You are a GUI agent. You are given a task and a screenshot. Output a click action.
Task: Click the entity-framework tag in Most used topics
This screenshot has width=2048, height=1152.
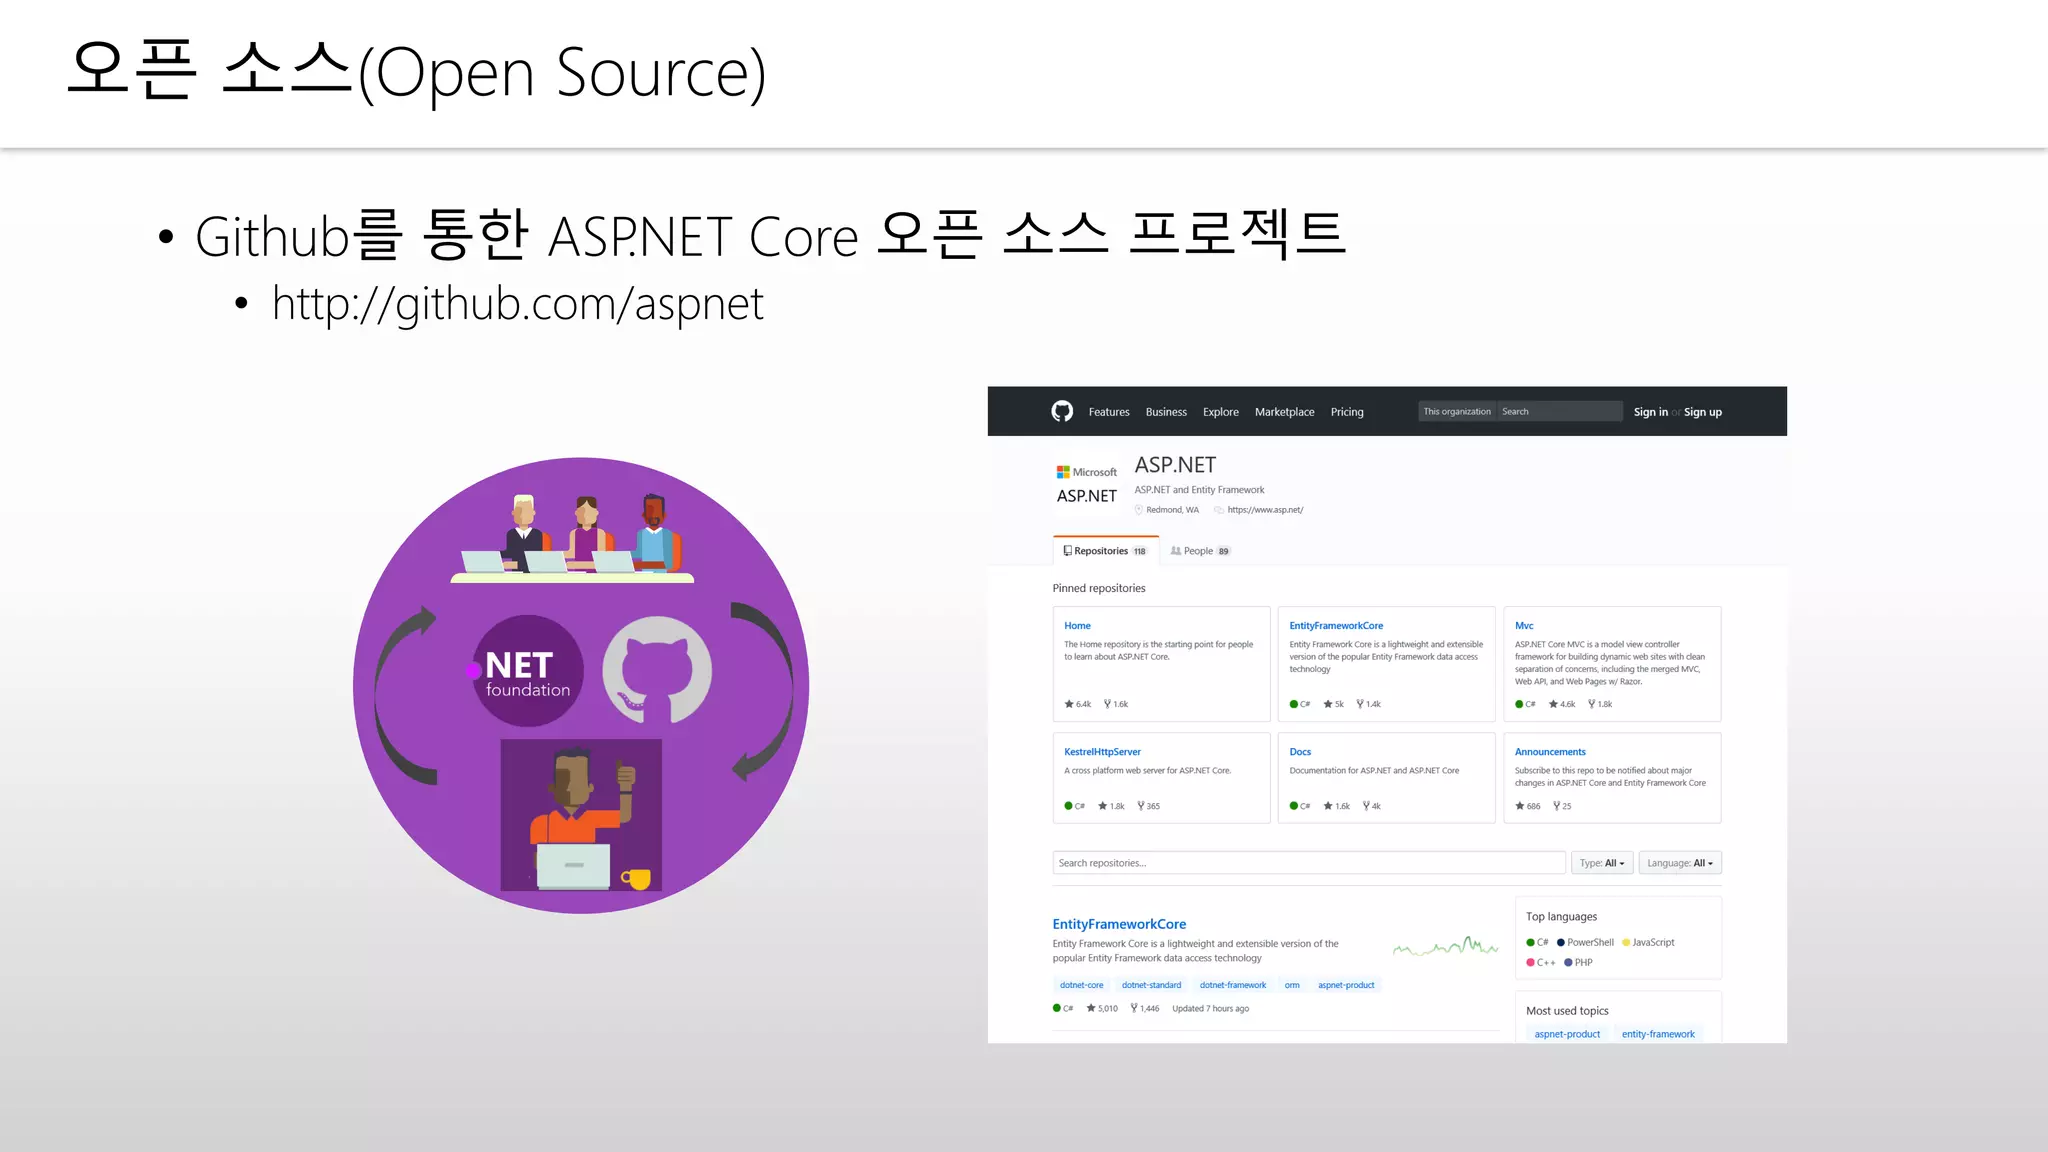[1658, 1034]
